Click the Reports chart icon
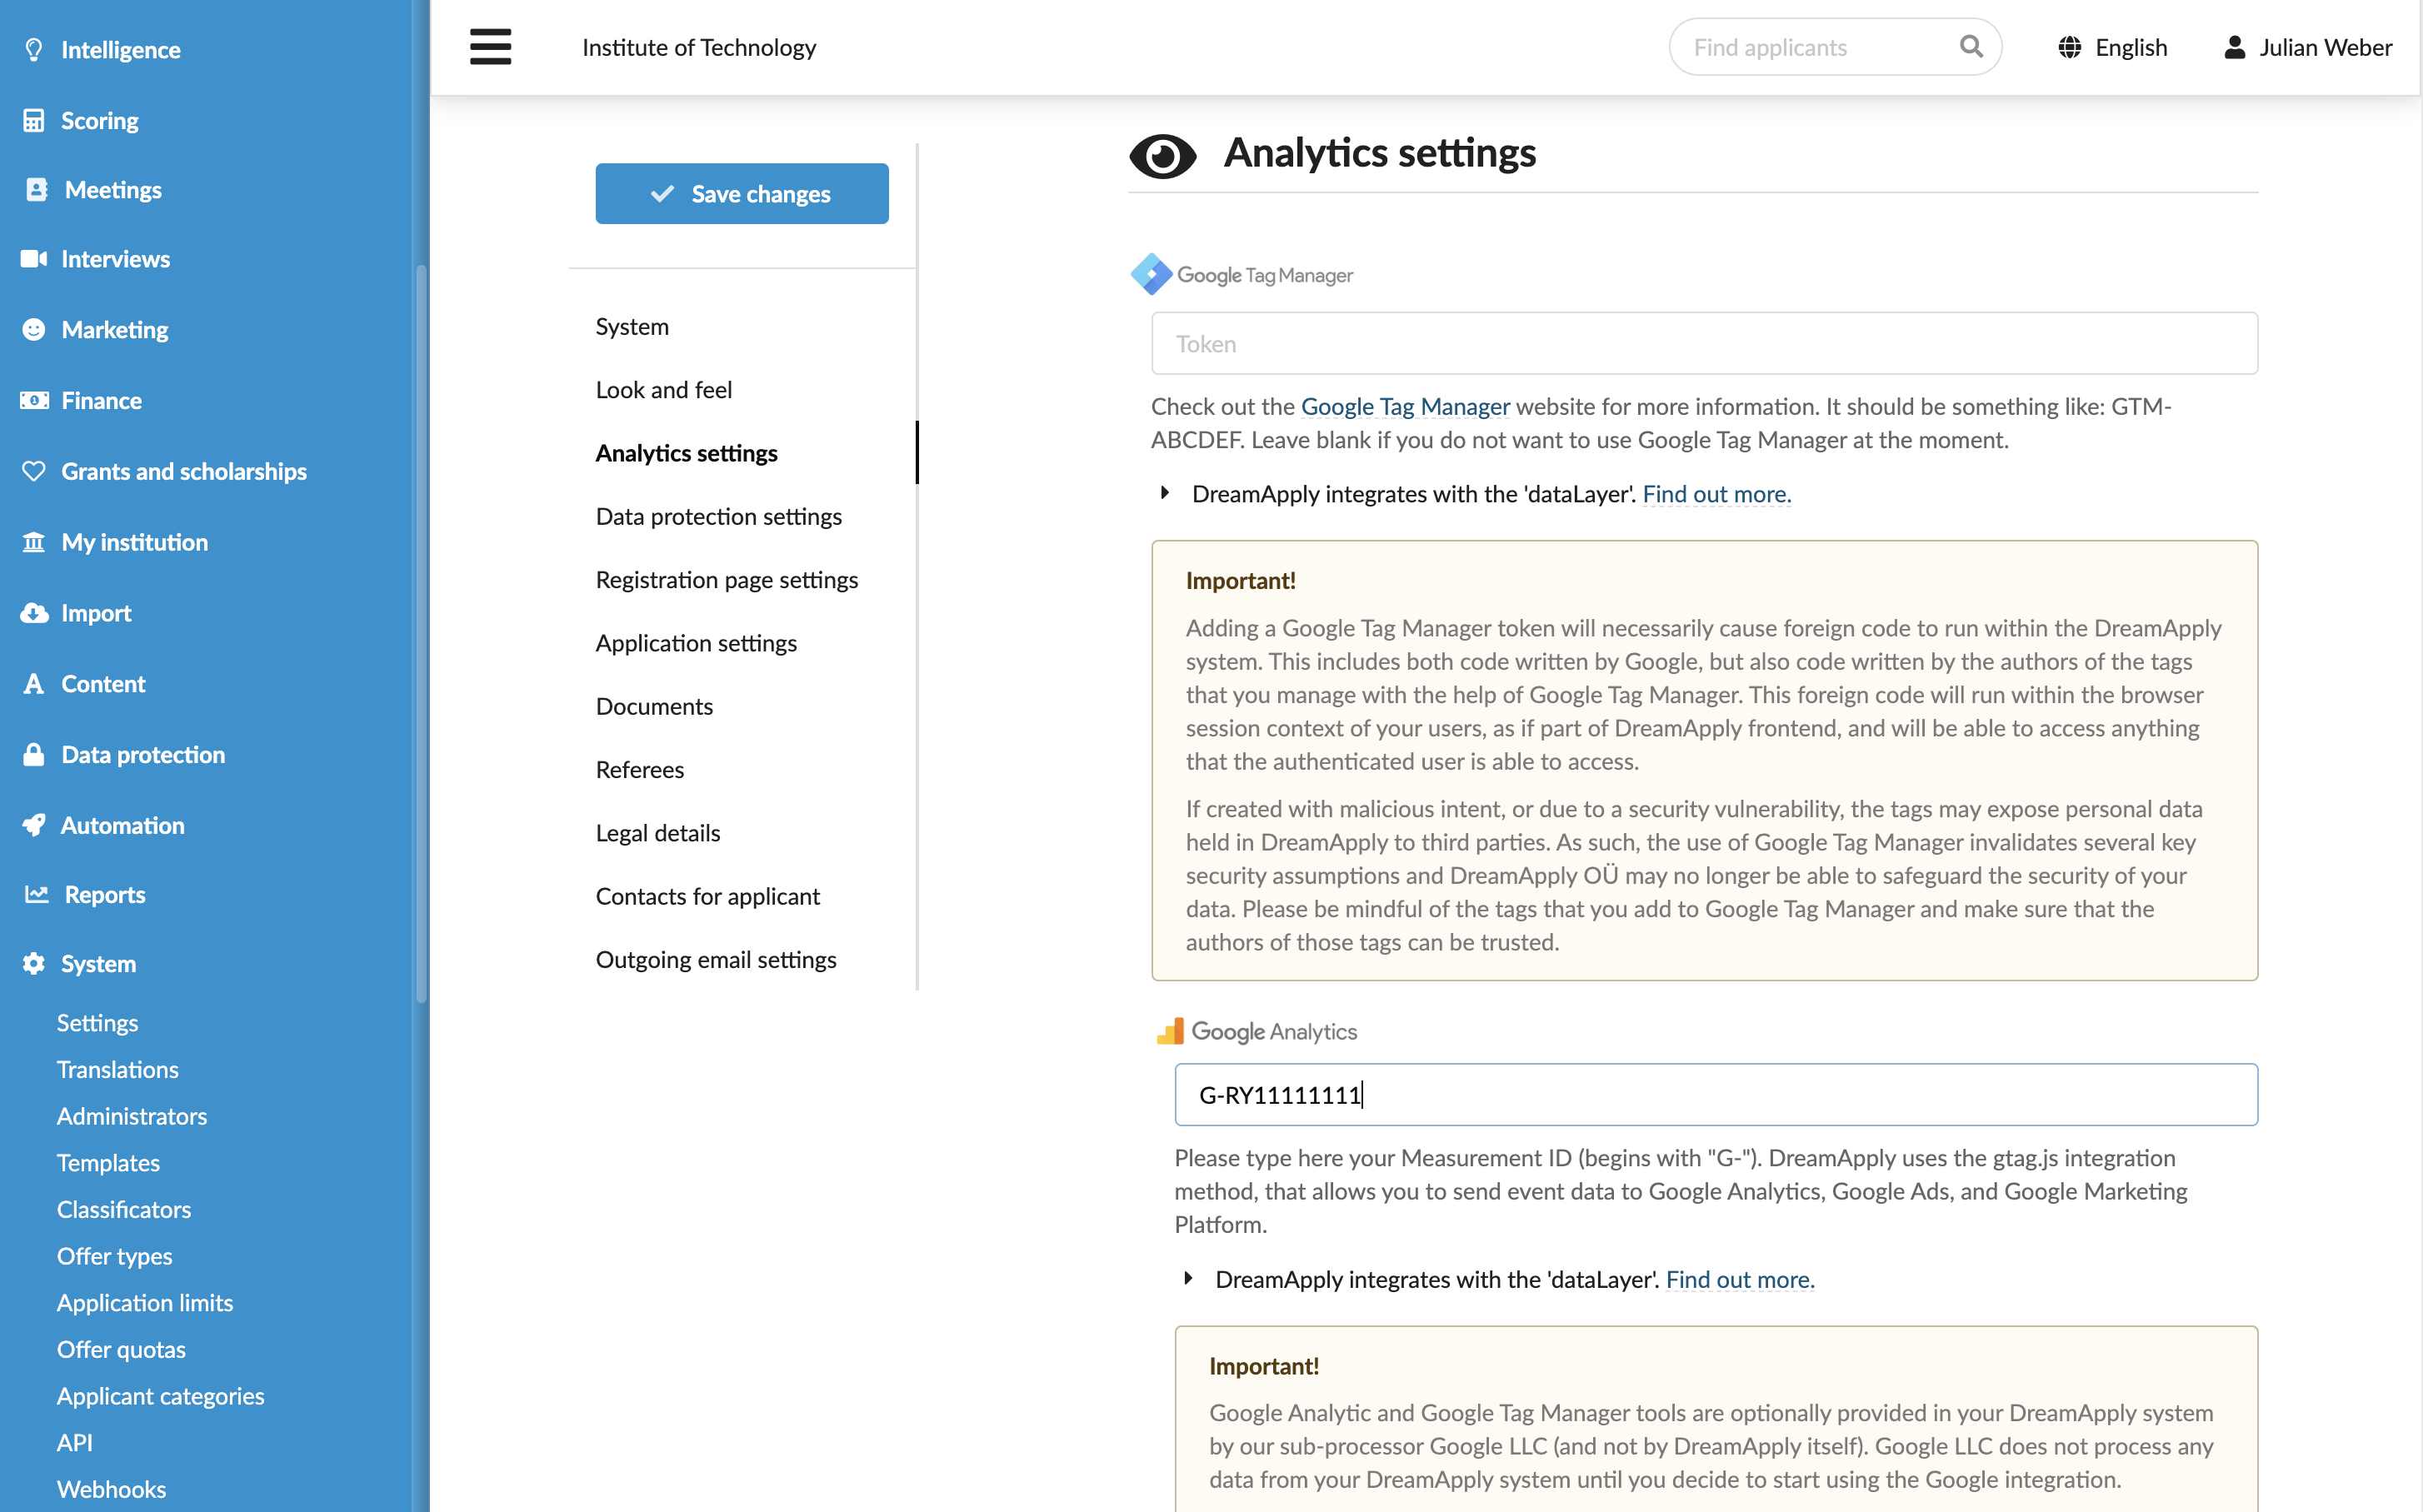The image size is (2423, 1512). coord(36,894)
